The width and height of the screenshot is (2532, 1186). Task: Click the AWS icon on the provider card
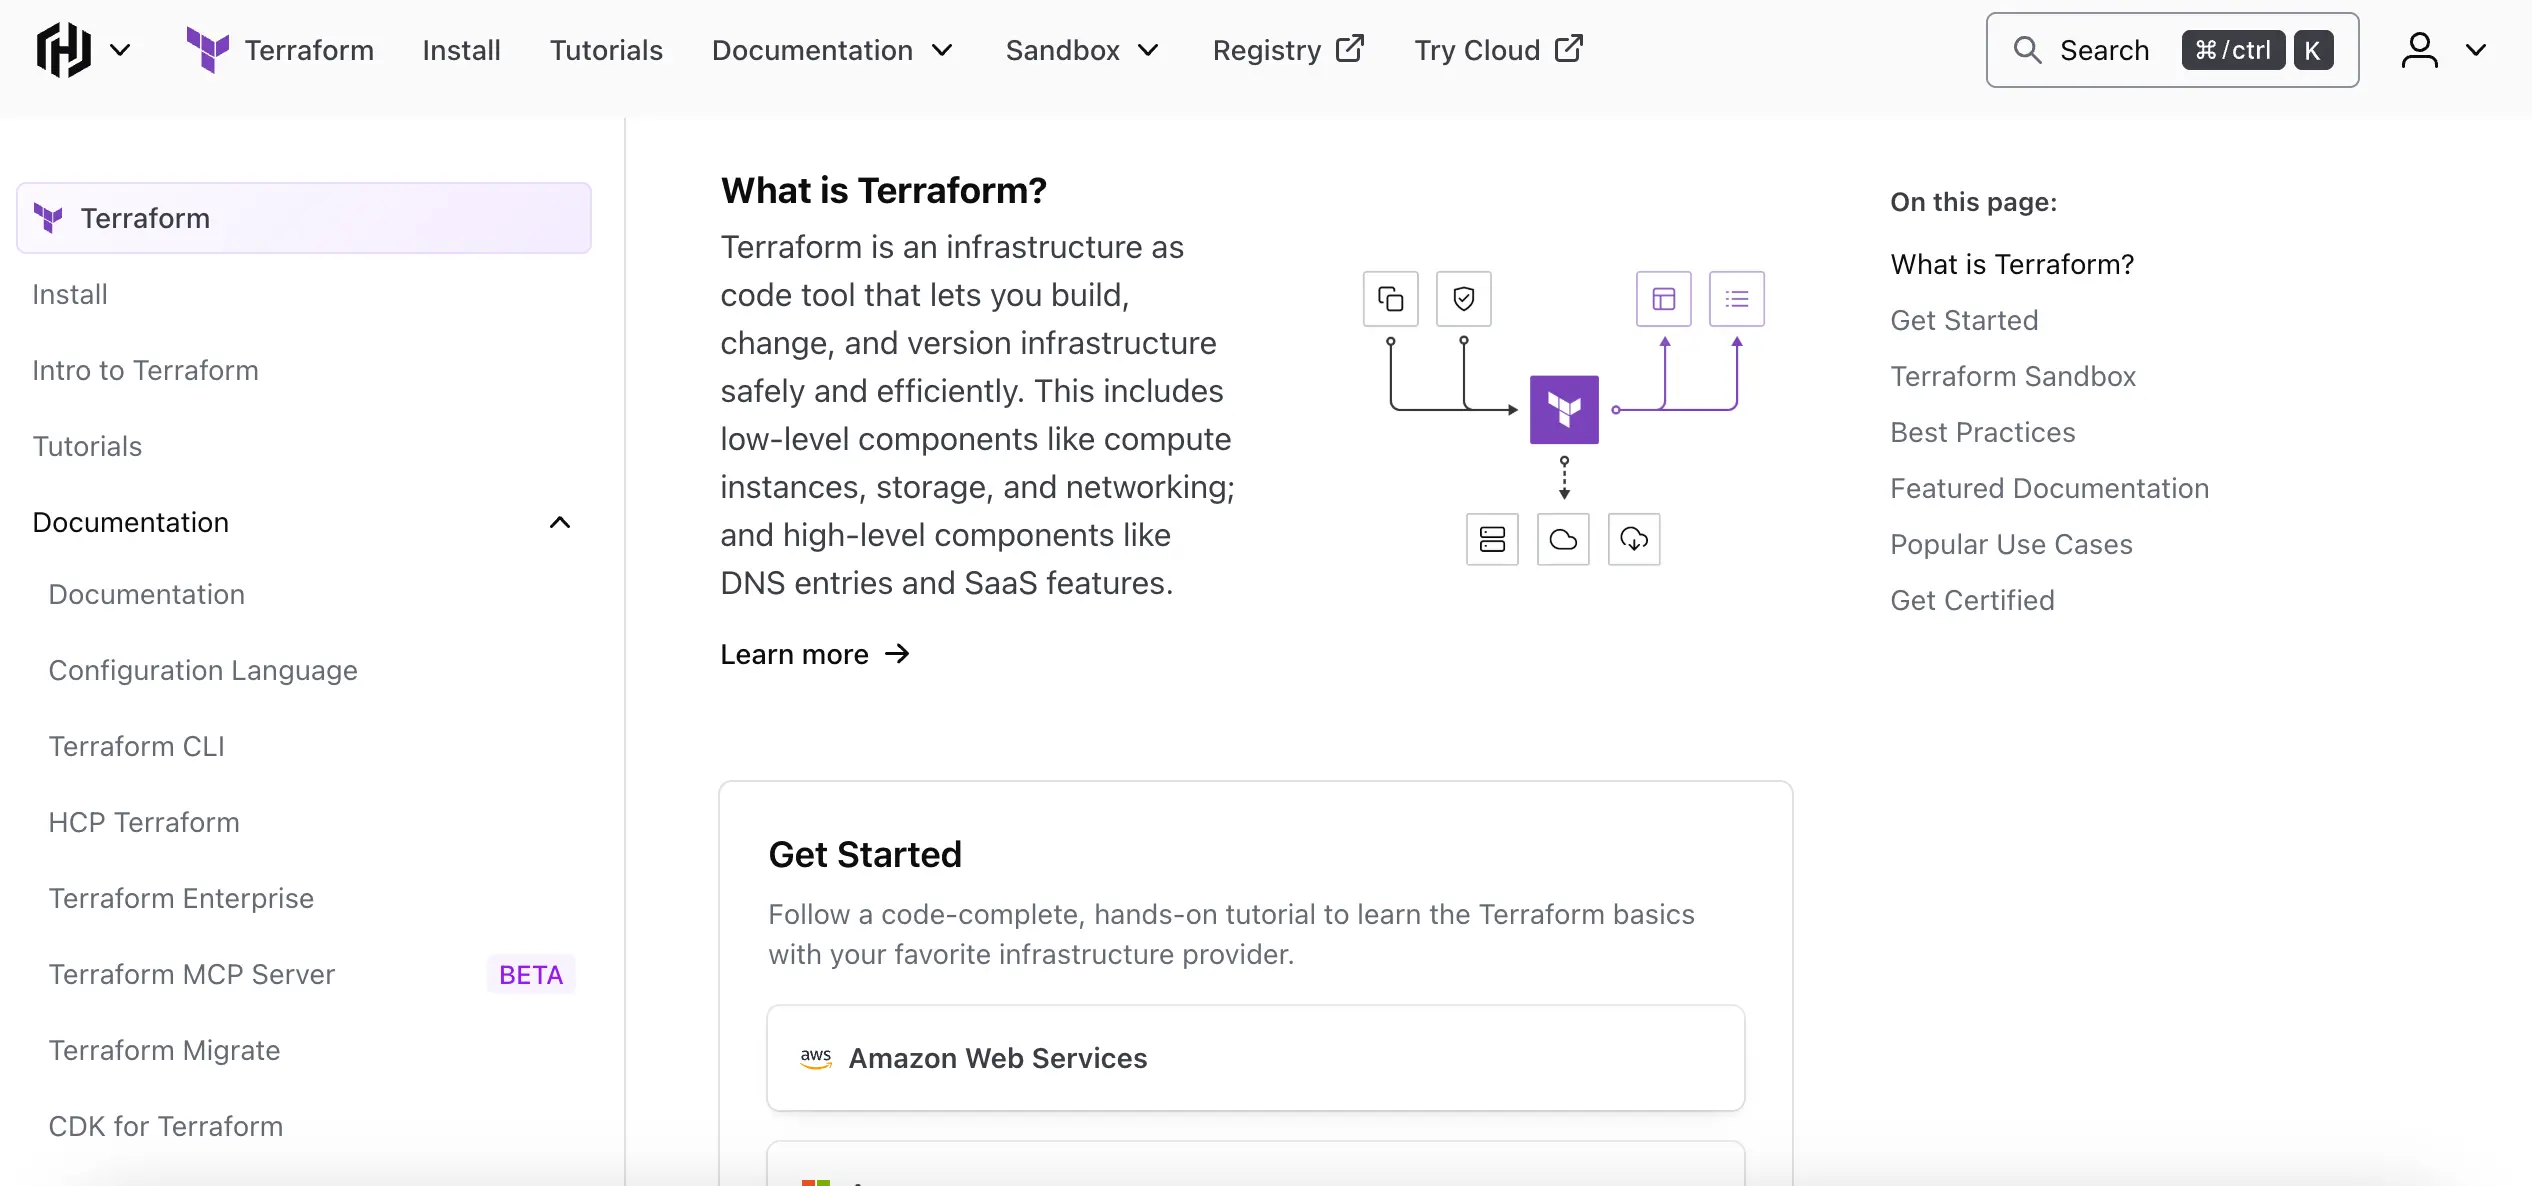tap(817, 1058)
